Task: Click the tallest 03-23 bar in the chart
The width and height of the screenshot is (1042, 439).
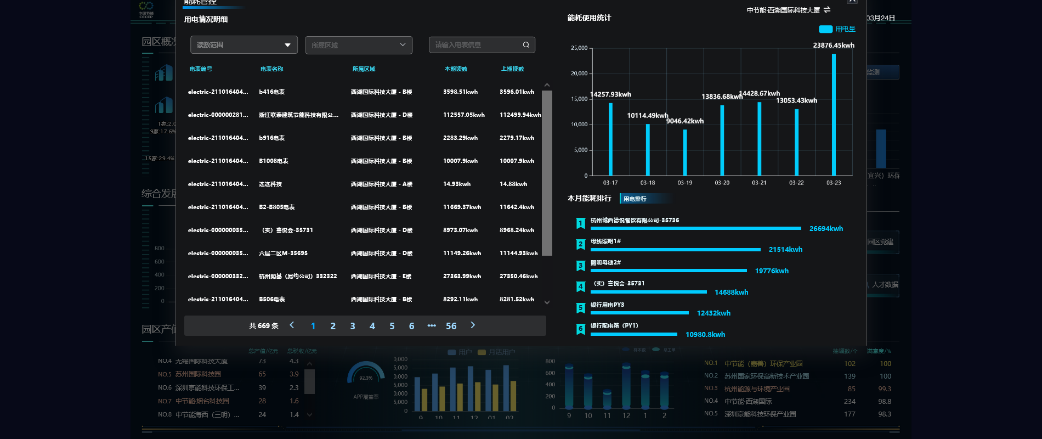Action: pos(834,114)
